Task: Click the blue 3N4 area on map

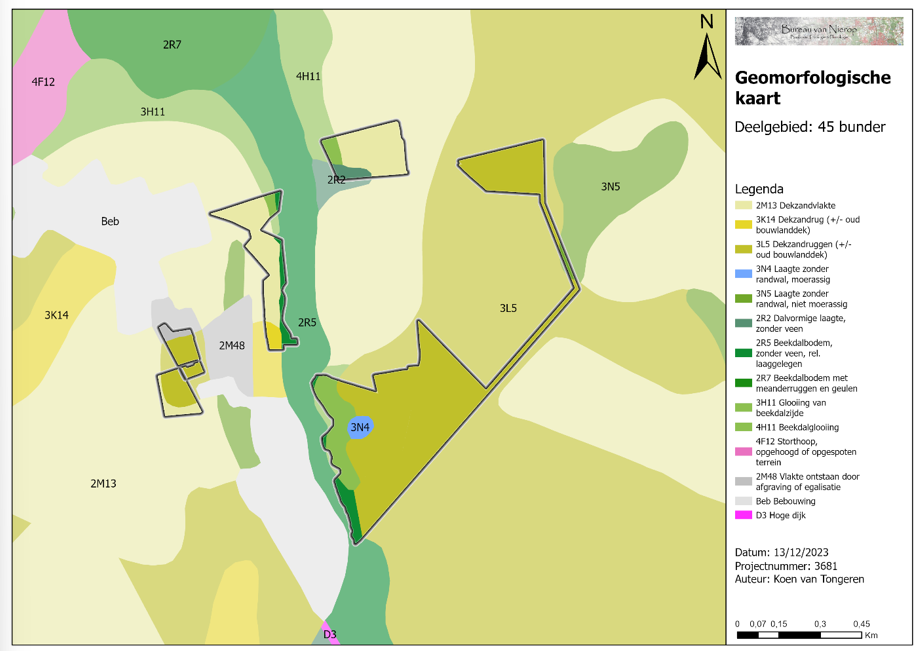Action: pyautogui.click(x=360, y=427)
